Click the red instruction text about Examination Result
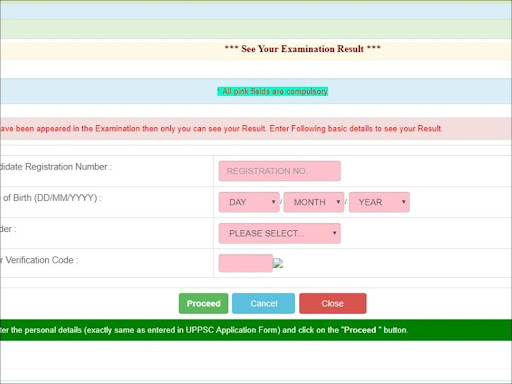512x384 pixels. coord(221,129)
